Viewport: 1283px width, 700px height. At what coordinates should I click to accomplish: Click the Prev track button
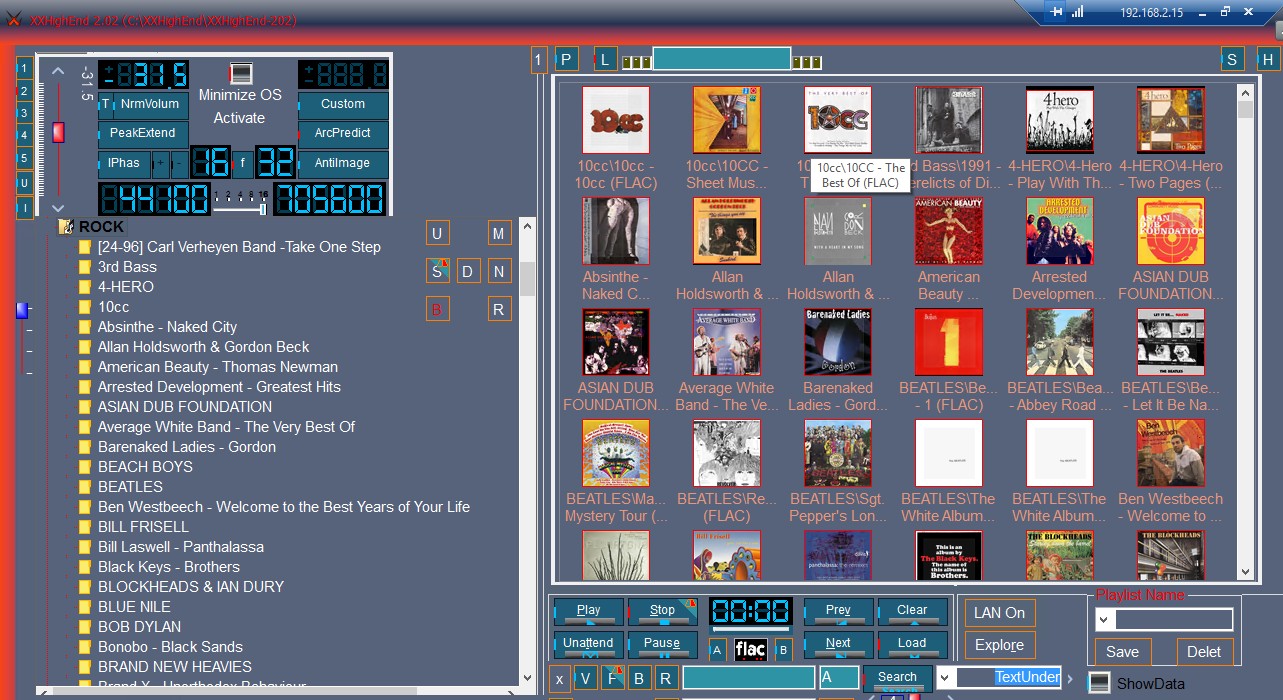(x=838, y=610)
